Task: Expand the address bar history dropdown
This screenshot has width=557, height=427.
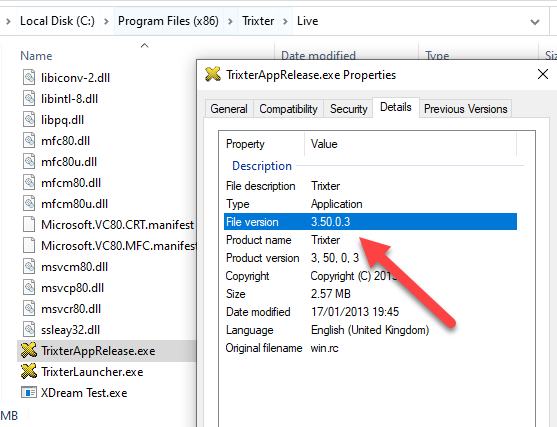Action: (x=535, y=22)
